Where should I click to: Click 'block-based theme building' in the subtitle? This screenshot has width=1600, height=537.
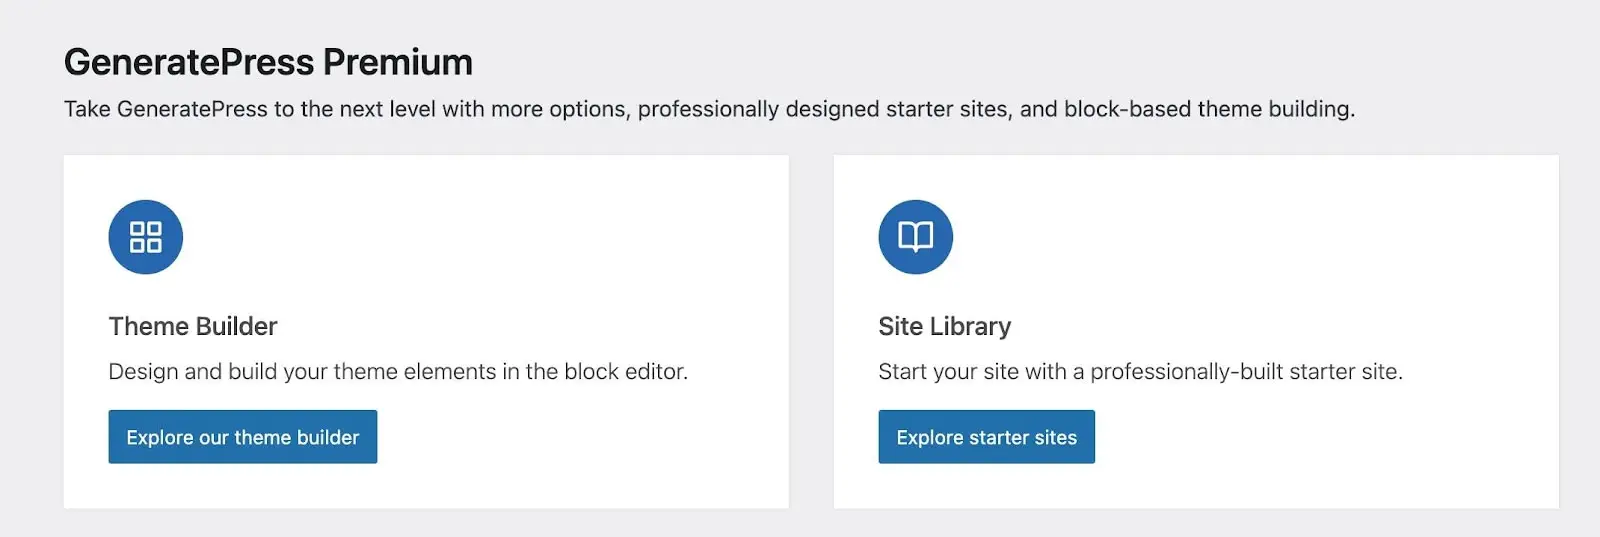(1208, 109)
